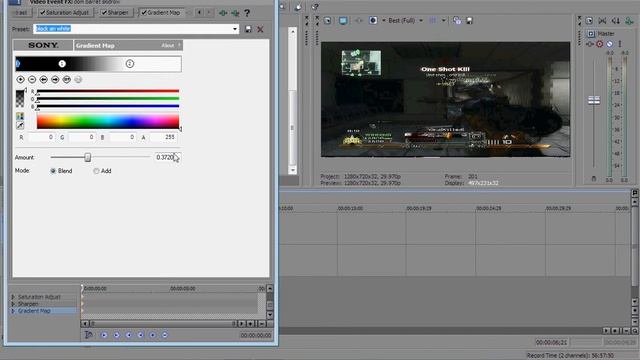Select the Add mode radio button

pos(96,171)
